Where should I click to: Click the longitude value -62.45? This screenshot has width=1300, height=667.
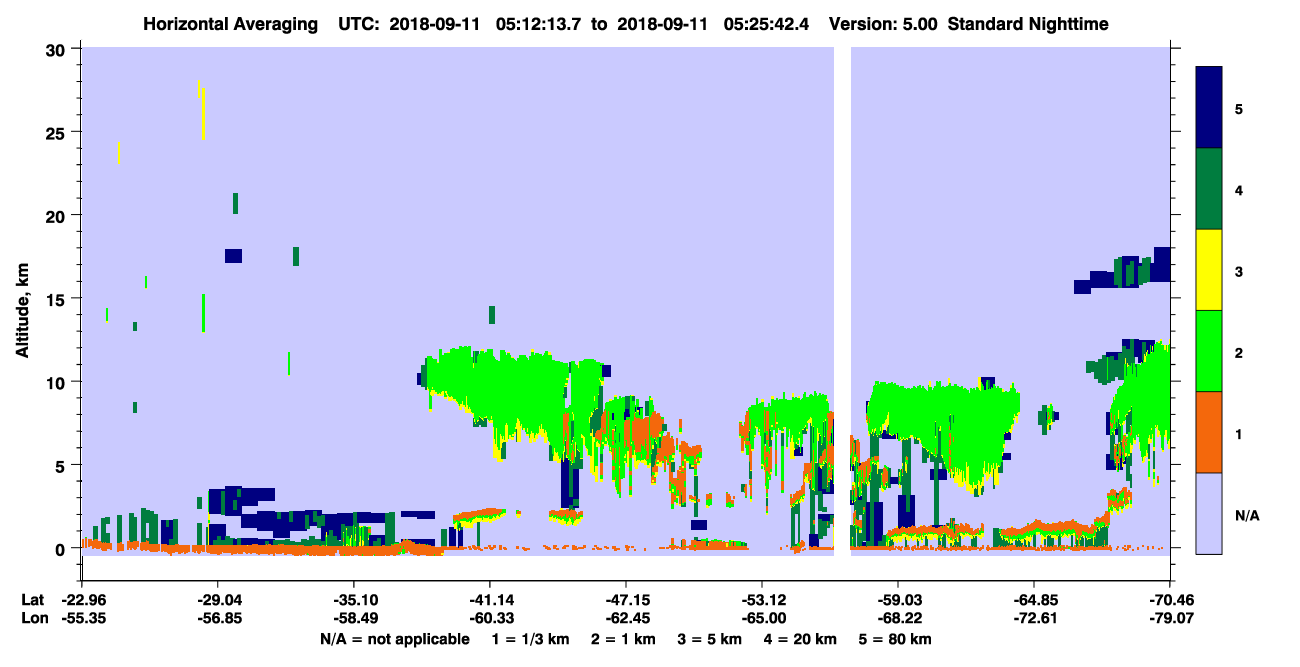point(625,618)
